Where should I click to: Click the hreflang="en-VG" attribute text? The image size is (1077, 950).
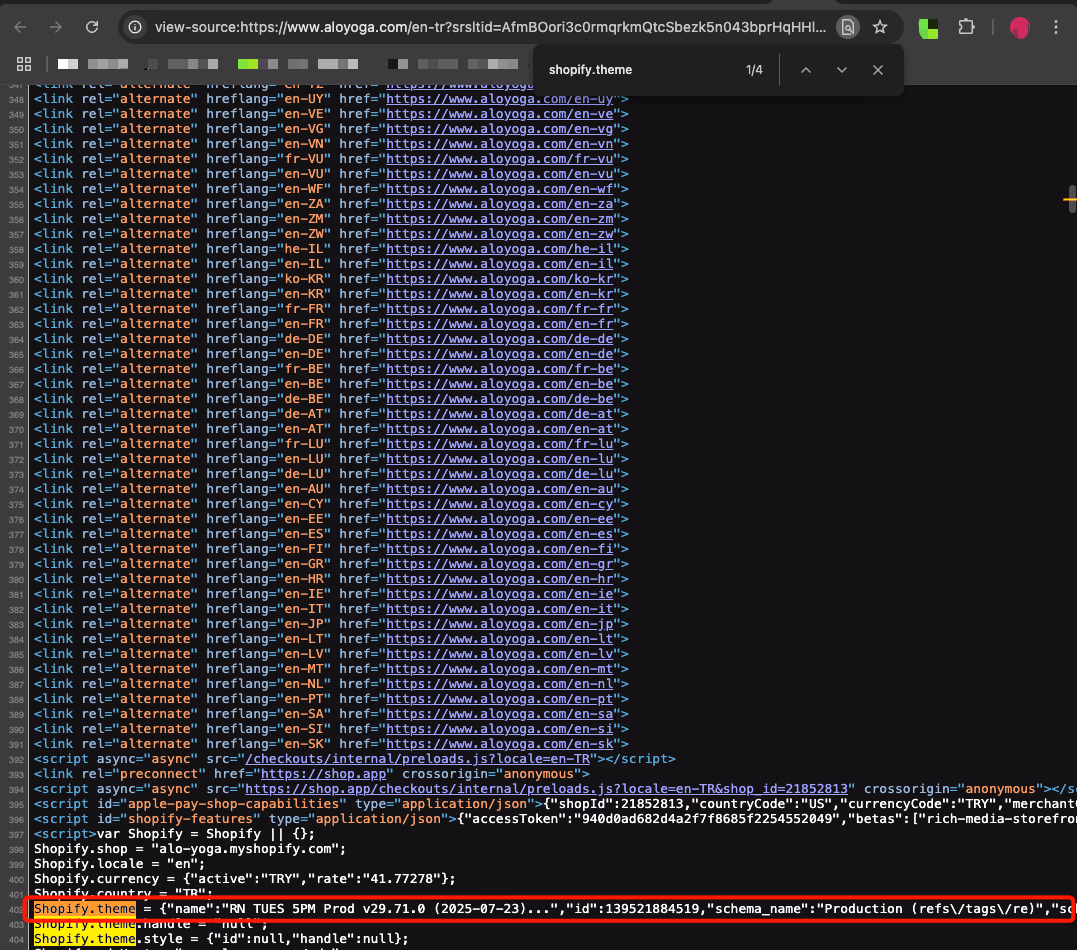(x=269, y=129)
